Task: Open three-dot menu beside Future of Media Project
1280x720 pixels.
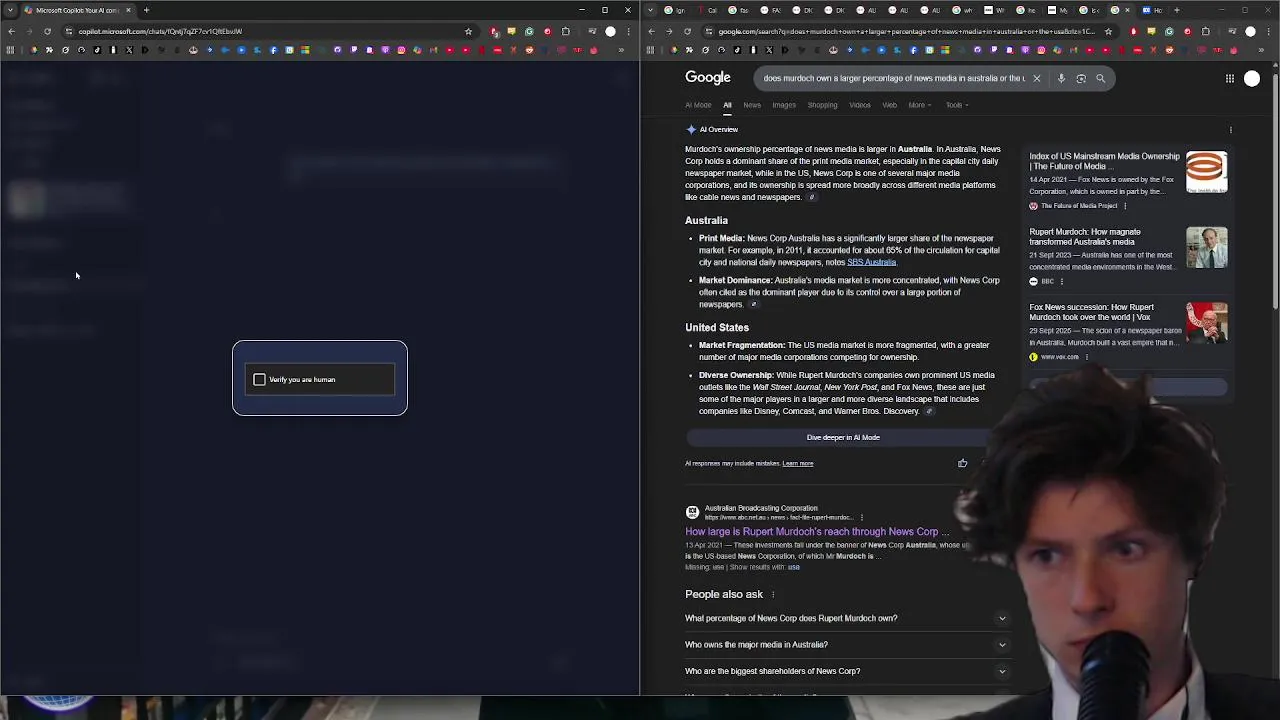Action: click(x=1125, y=206)
